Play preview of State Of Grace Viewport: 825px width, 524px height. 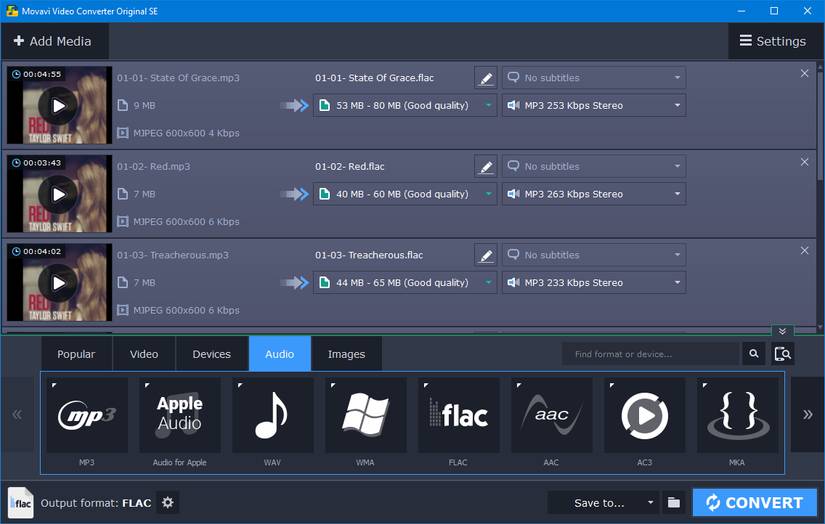58,106
